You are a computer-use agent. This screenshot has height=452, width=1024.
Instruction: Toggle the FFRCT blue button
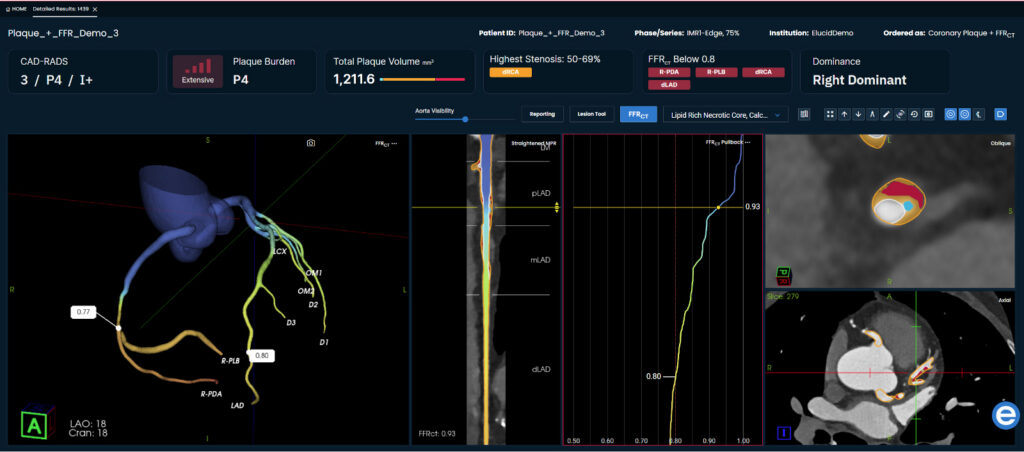(x=638, y=114)
